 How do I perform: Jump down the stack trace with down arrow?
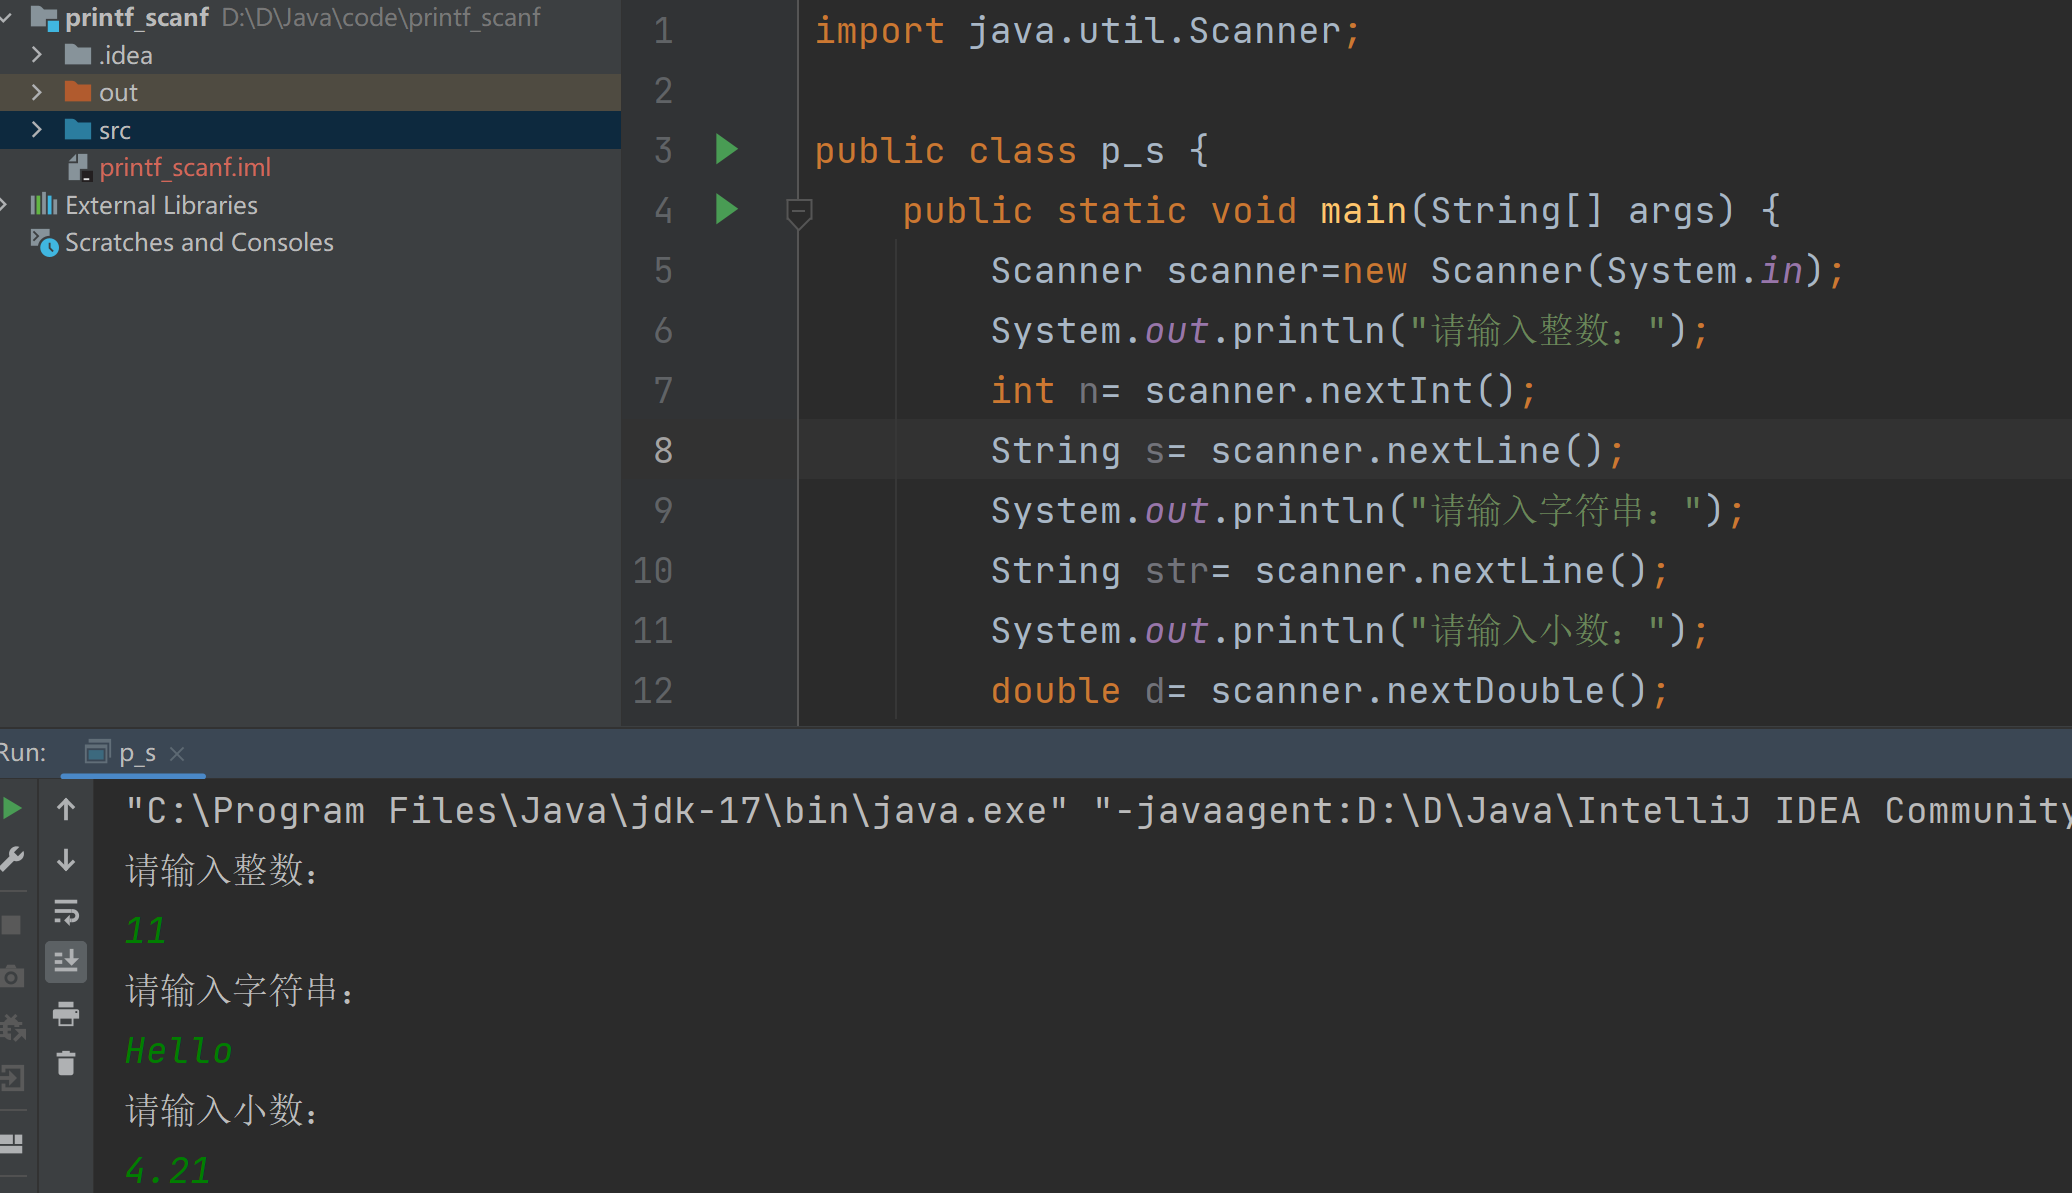66,860
